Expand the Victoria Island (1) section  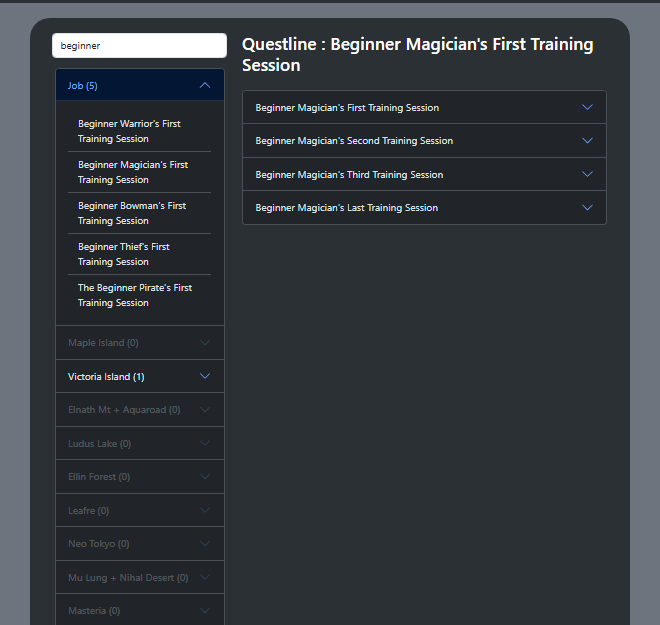[x=140, y=376]
